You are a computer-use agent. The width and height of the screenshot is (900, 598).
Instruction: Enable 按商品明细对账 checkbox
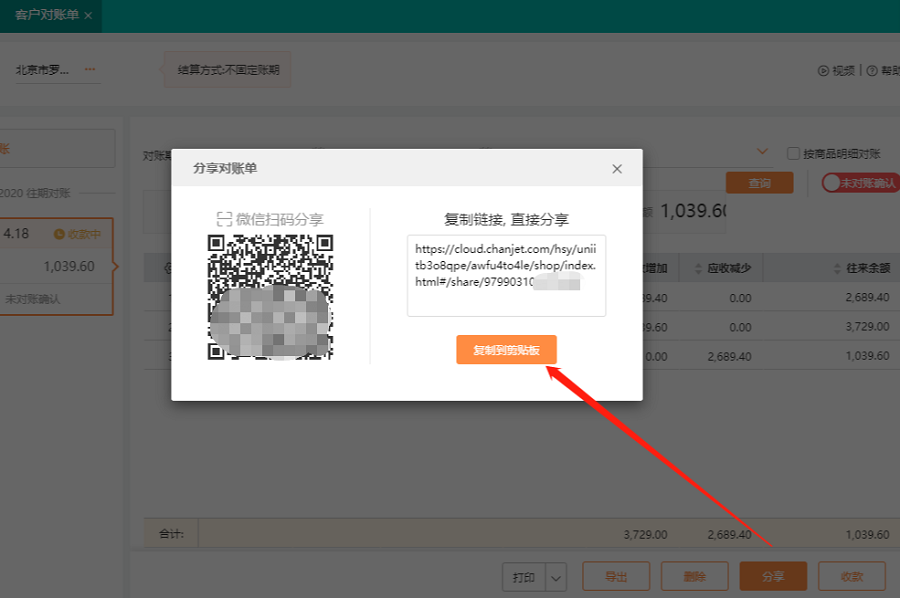click(793, 153)
